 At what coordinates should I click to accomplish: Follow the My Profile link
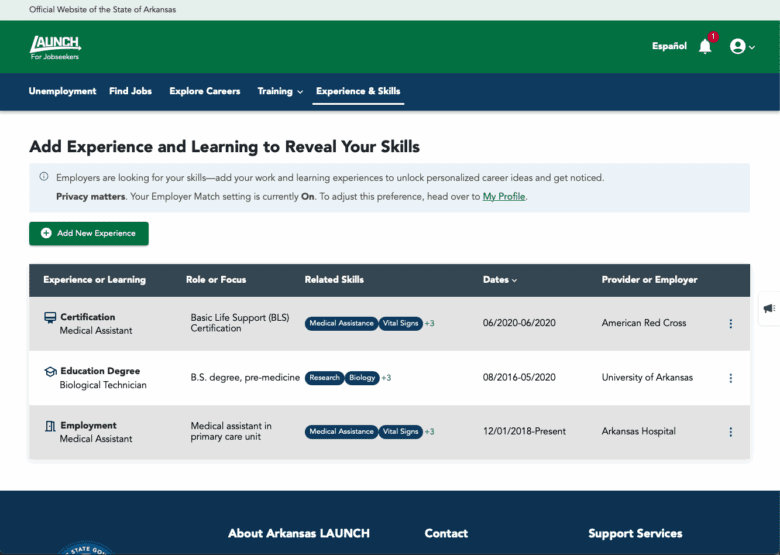click(504, 197)
